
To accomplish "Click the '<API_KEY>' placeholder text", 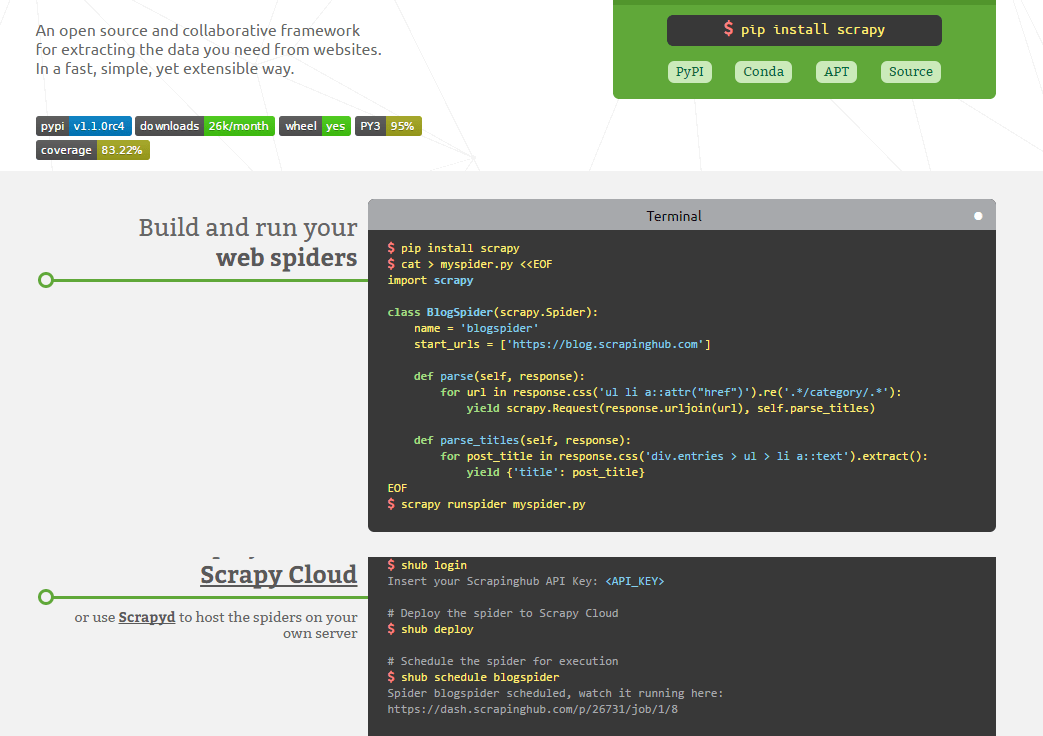I will pos(635,581).
